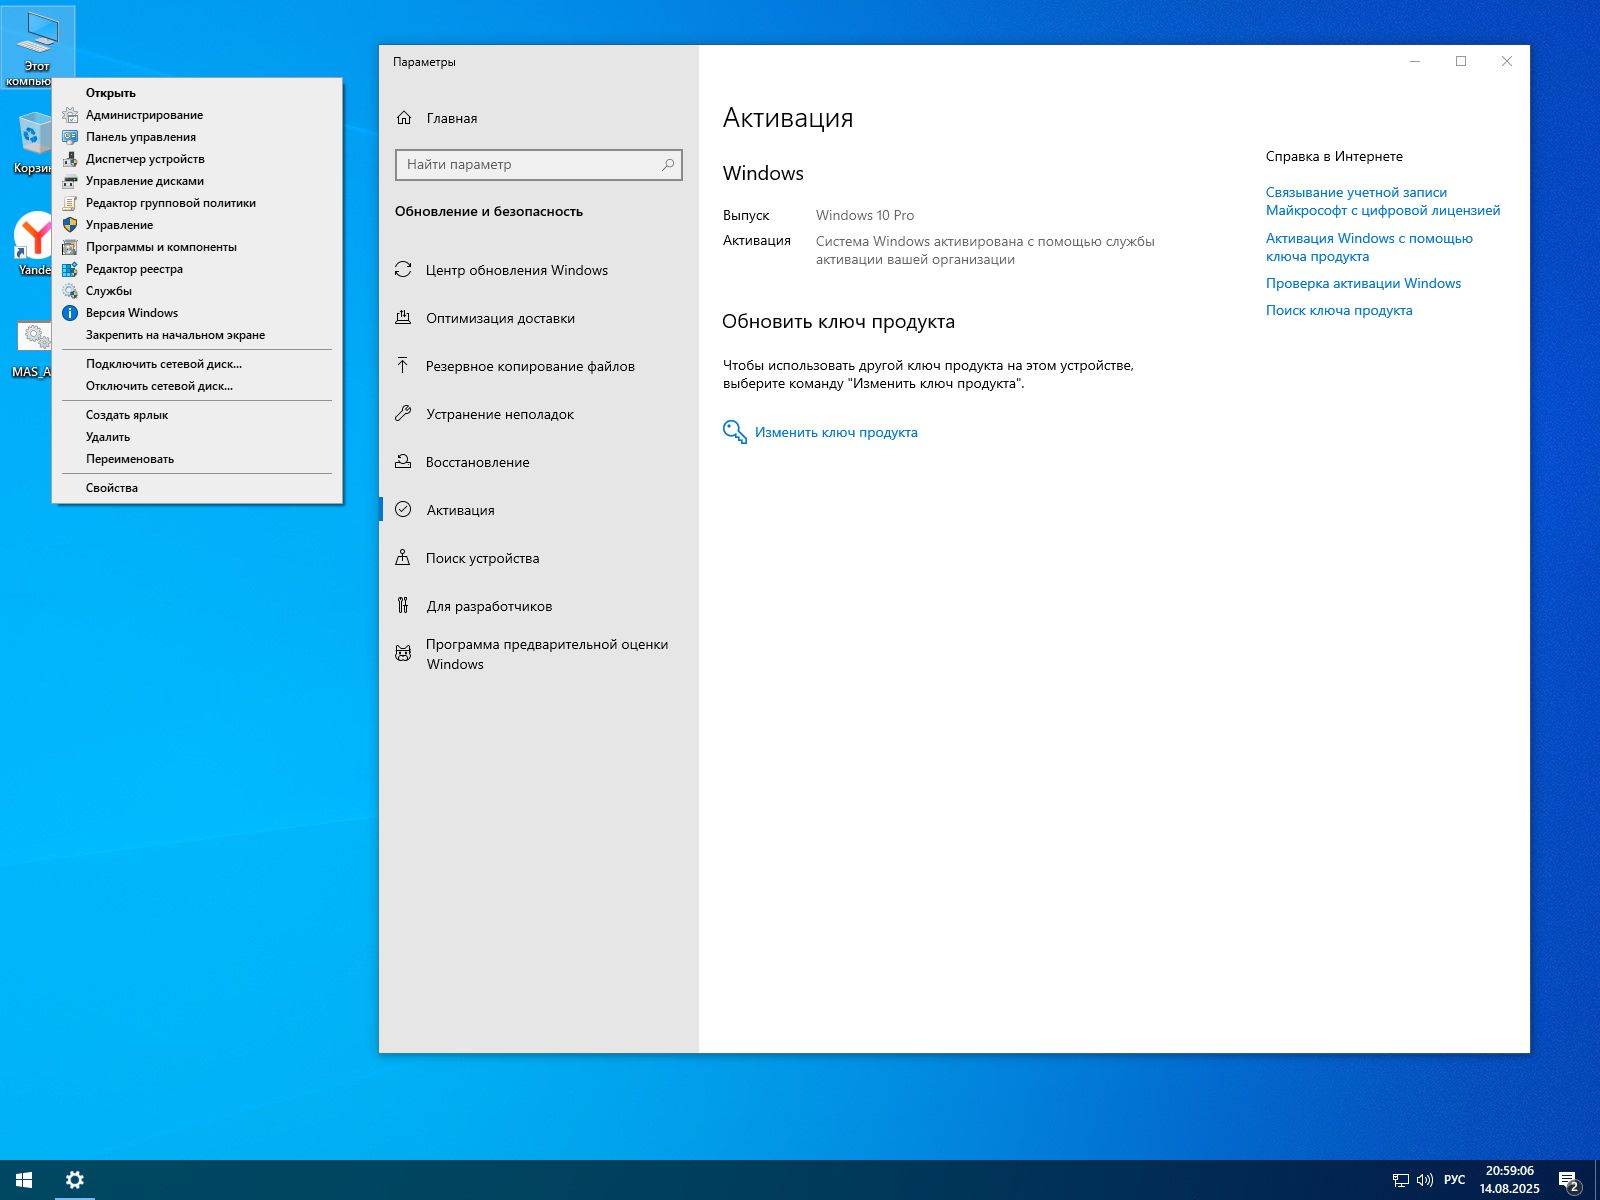The height and width of the screenshot is (1200, 1600).
Task: Open Проверка активации Windows link
Action: [1363, 283]
